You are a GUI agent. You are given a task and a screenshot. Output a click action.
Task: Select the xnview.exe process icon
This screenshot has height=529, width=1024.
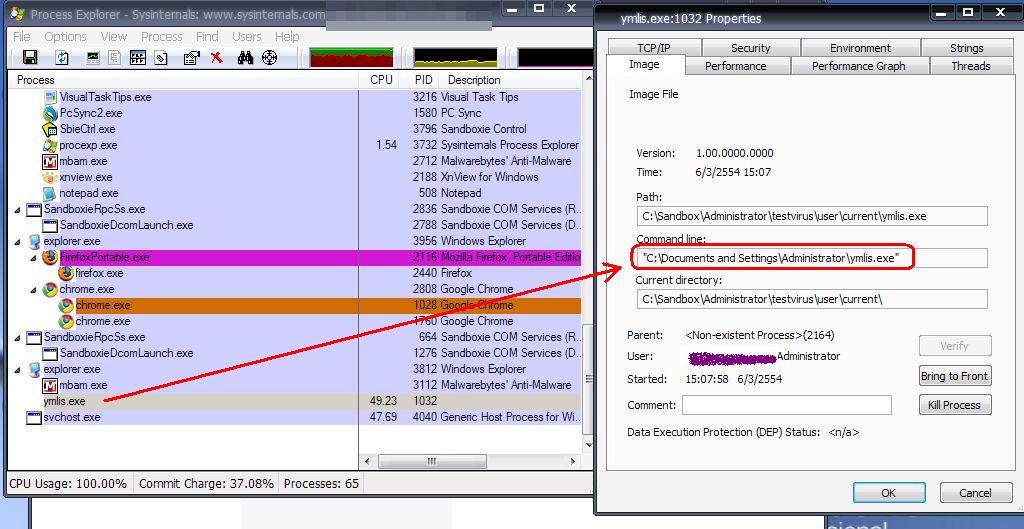(x=50, y=177)
